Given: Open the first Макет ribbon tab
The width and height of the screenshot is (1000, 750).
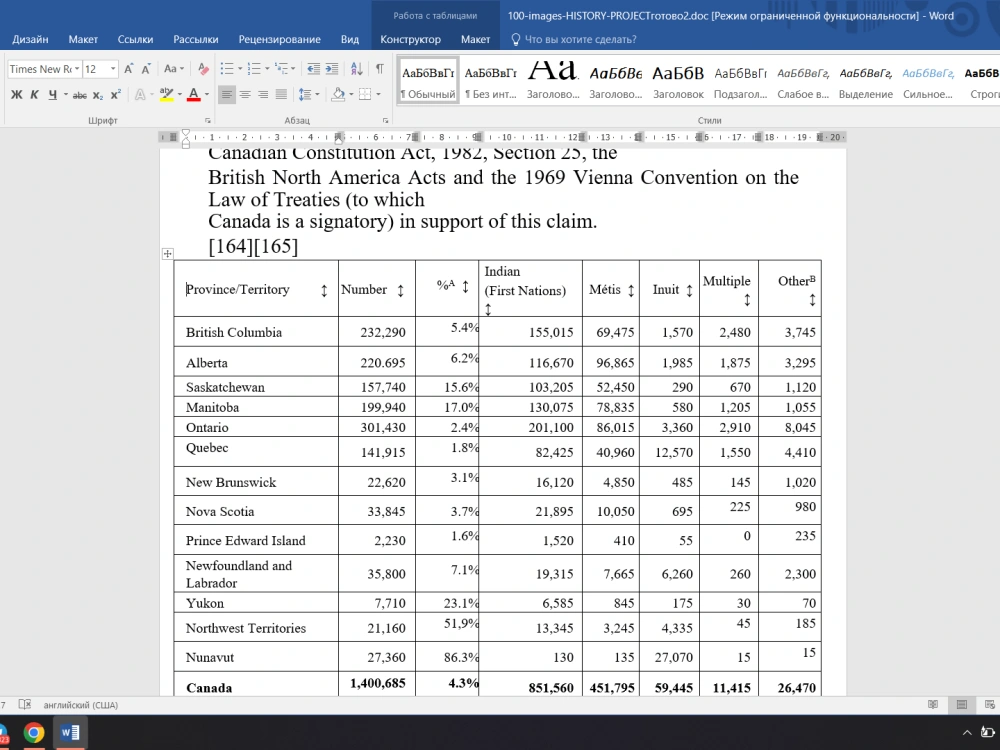Looking at the screenshot, I should 83,39.
